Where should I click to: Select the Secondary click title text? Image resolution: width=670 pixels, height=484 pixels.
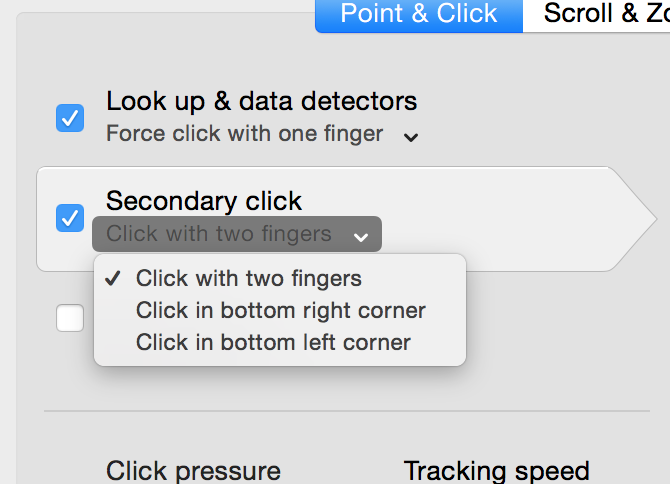(x=204, y=201)
